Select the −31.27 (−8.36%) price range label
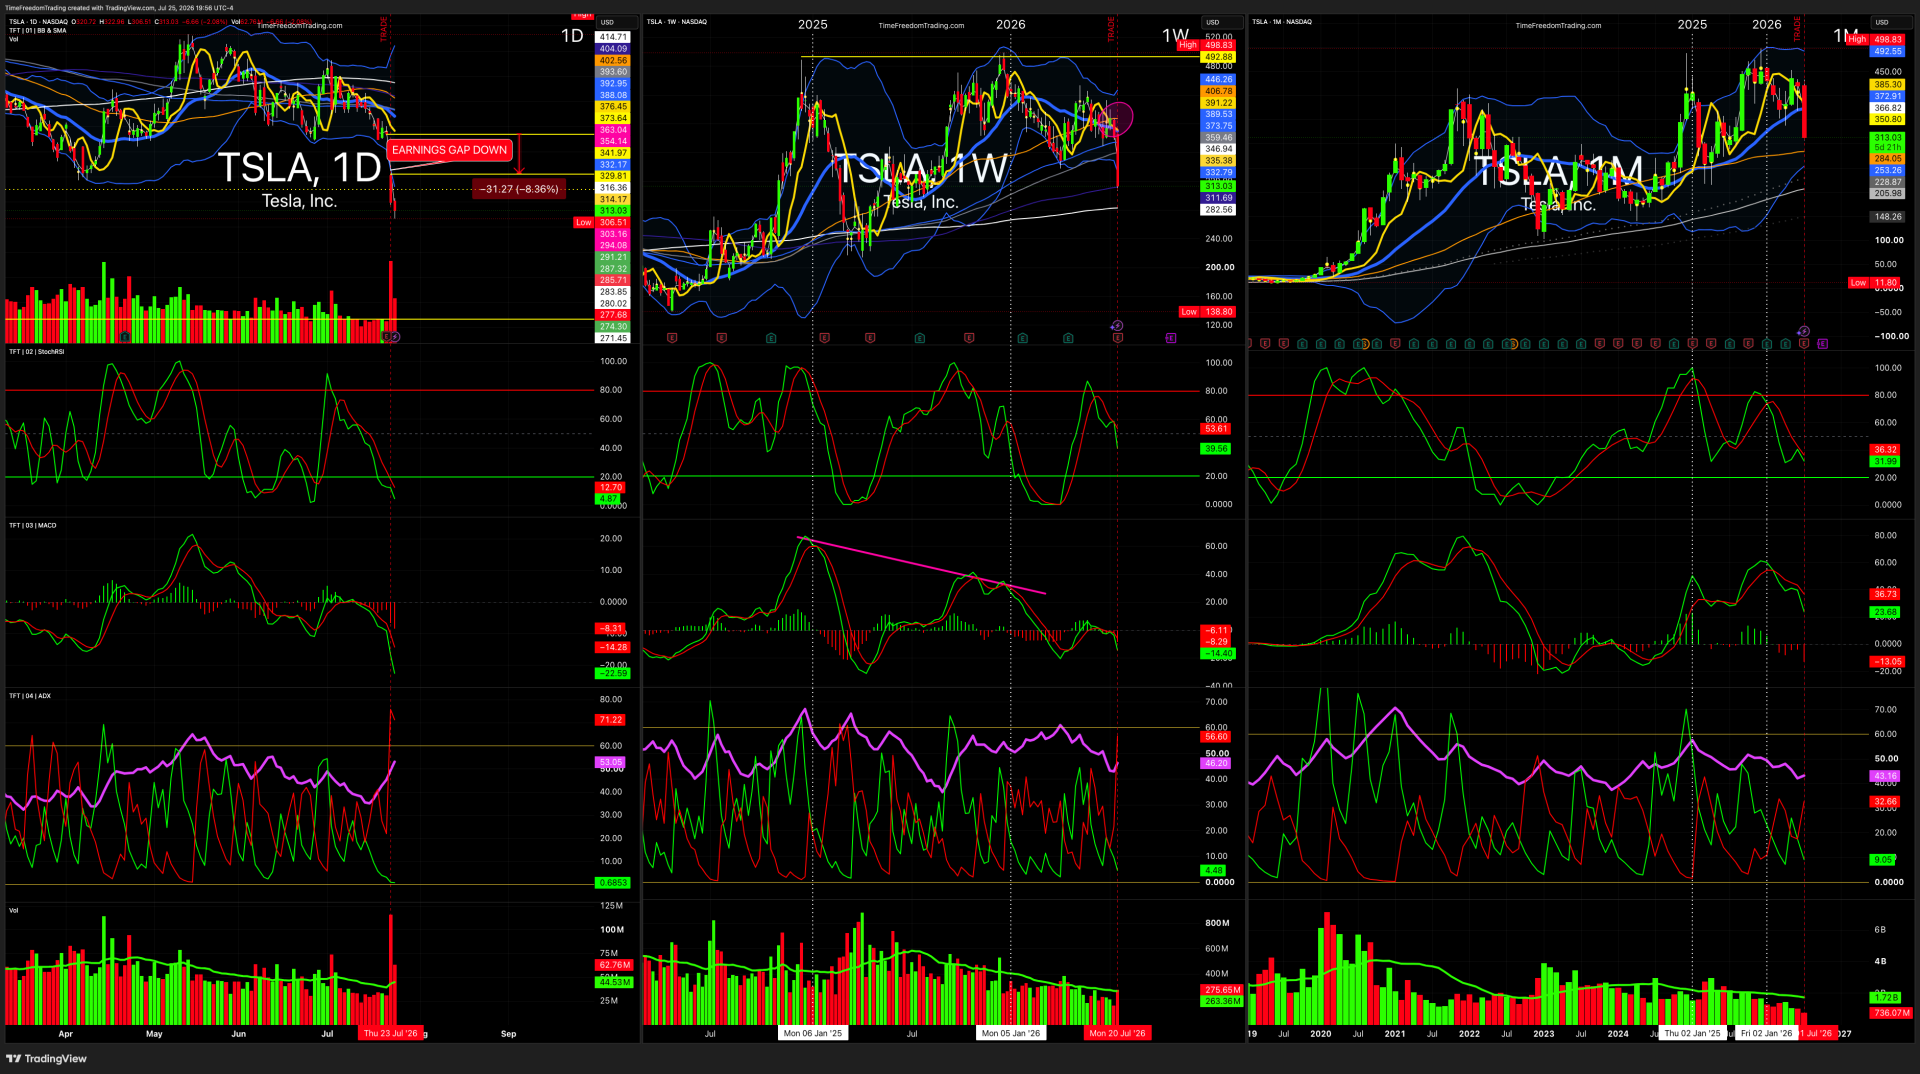Screen dimensions: 1920x1074 tap(519, 189)
